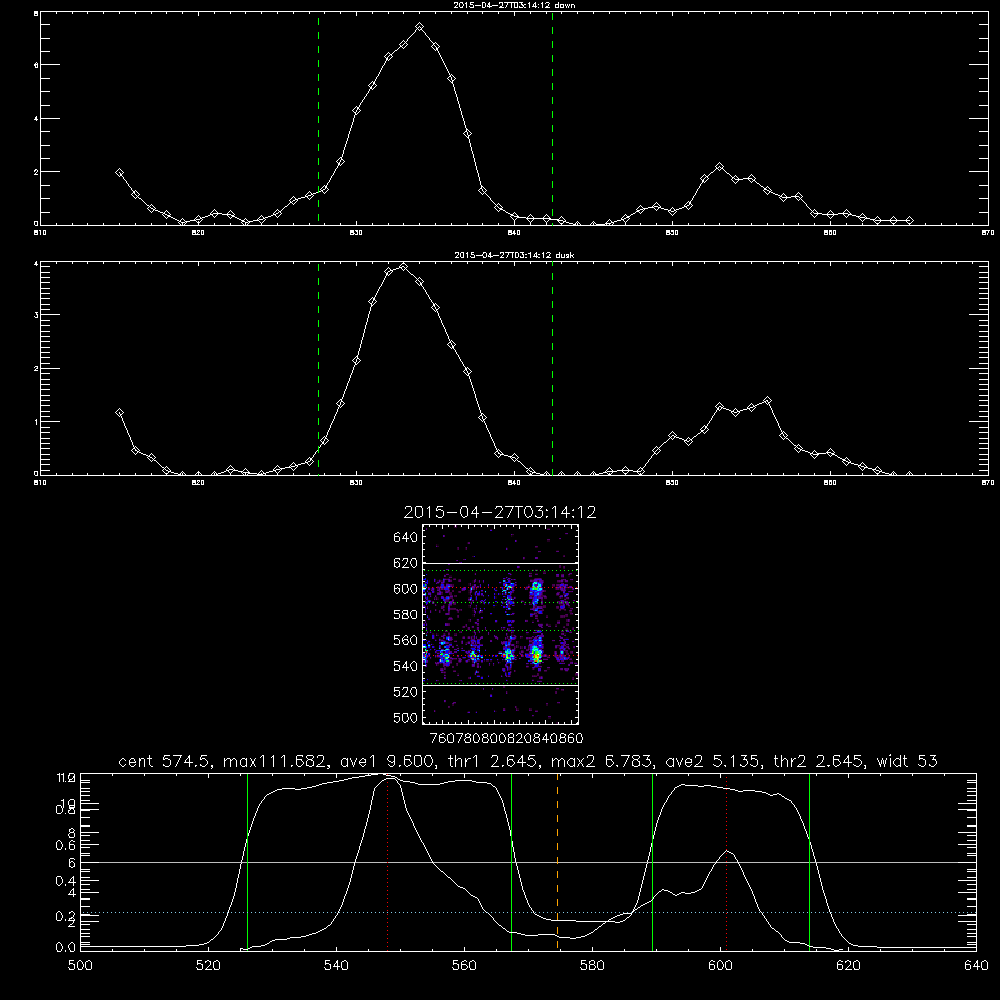Click the '640' y-axis label beside the spectral image
Viewport: 1000px width, 1000px height.
pos(406,538)
